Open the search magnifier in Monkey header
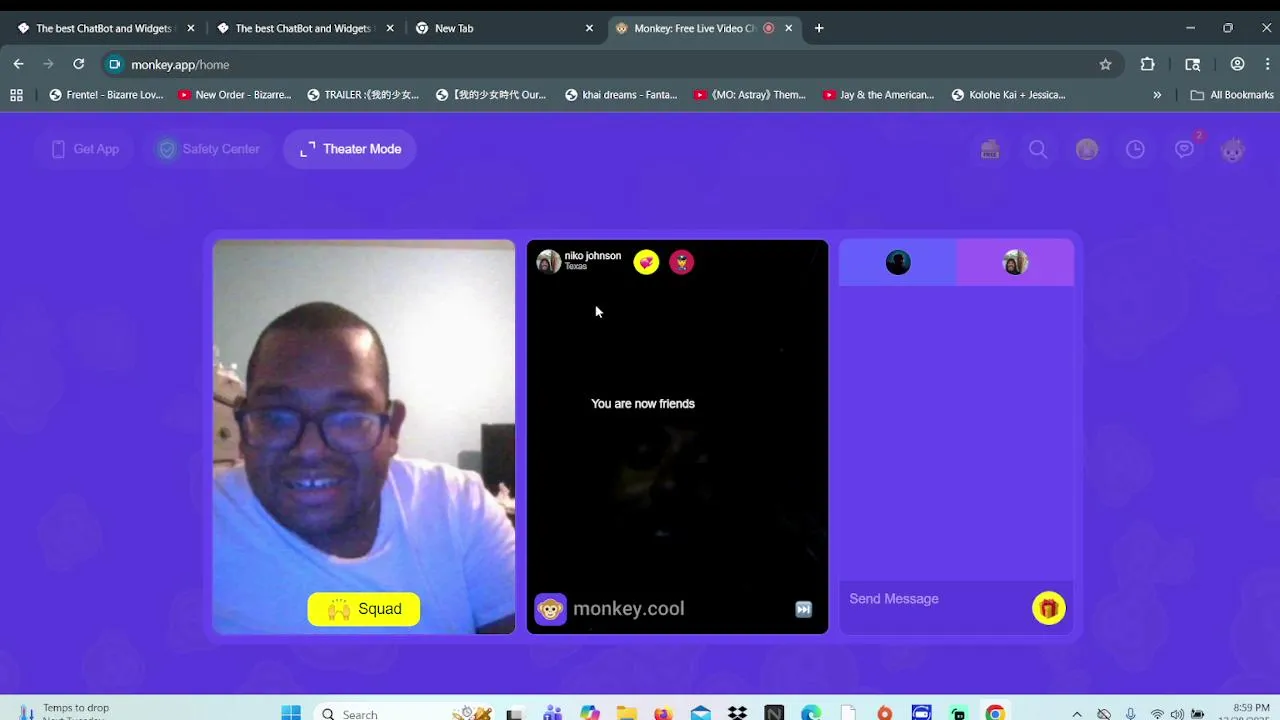Viewport: 1280px width, 720px height. click(1038, 149)
